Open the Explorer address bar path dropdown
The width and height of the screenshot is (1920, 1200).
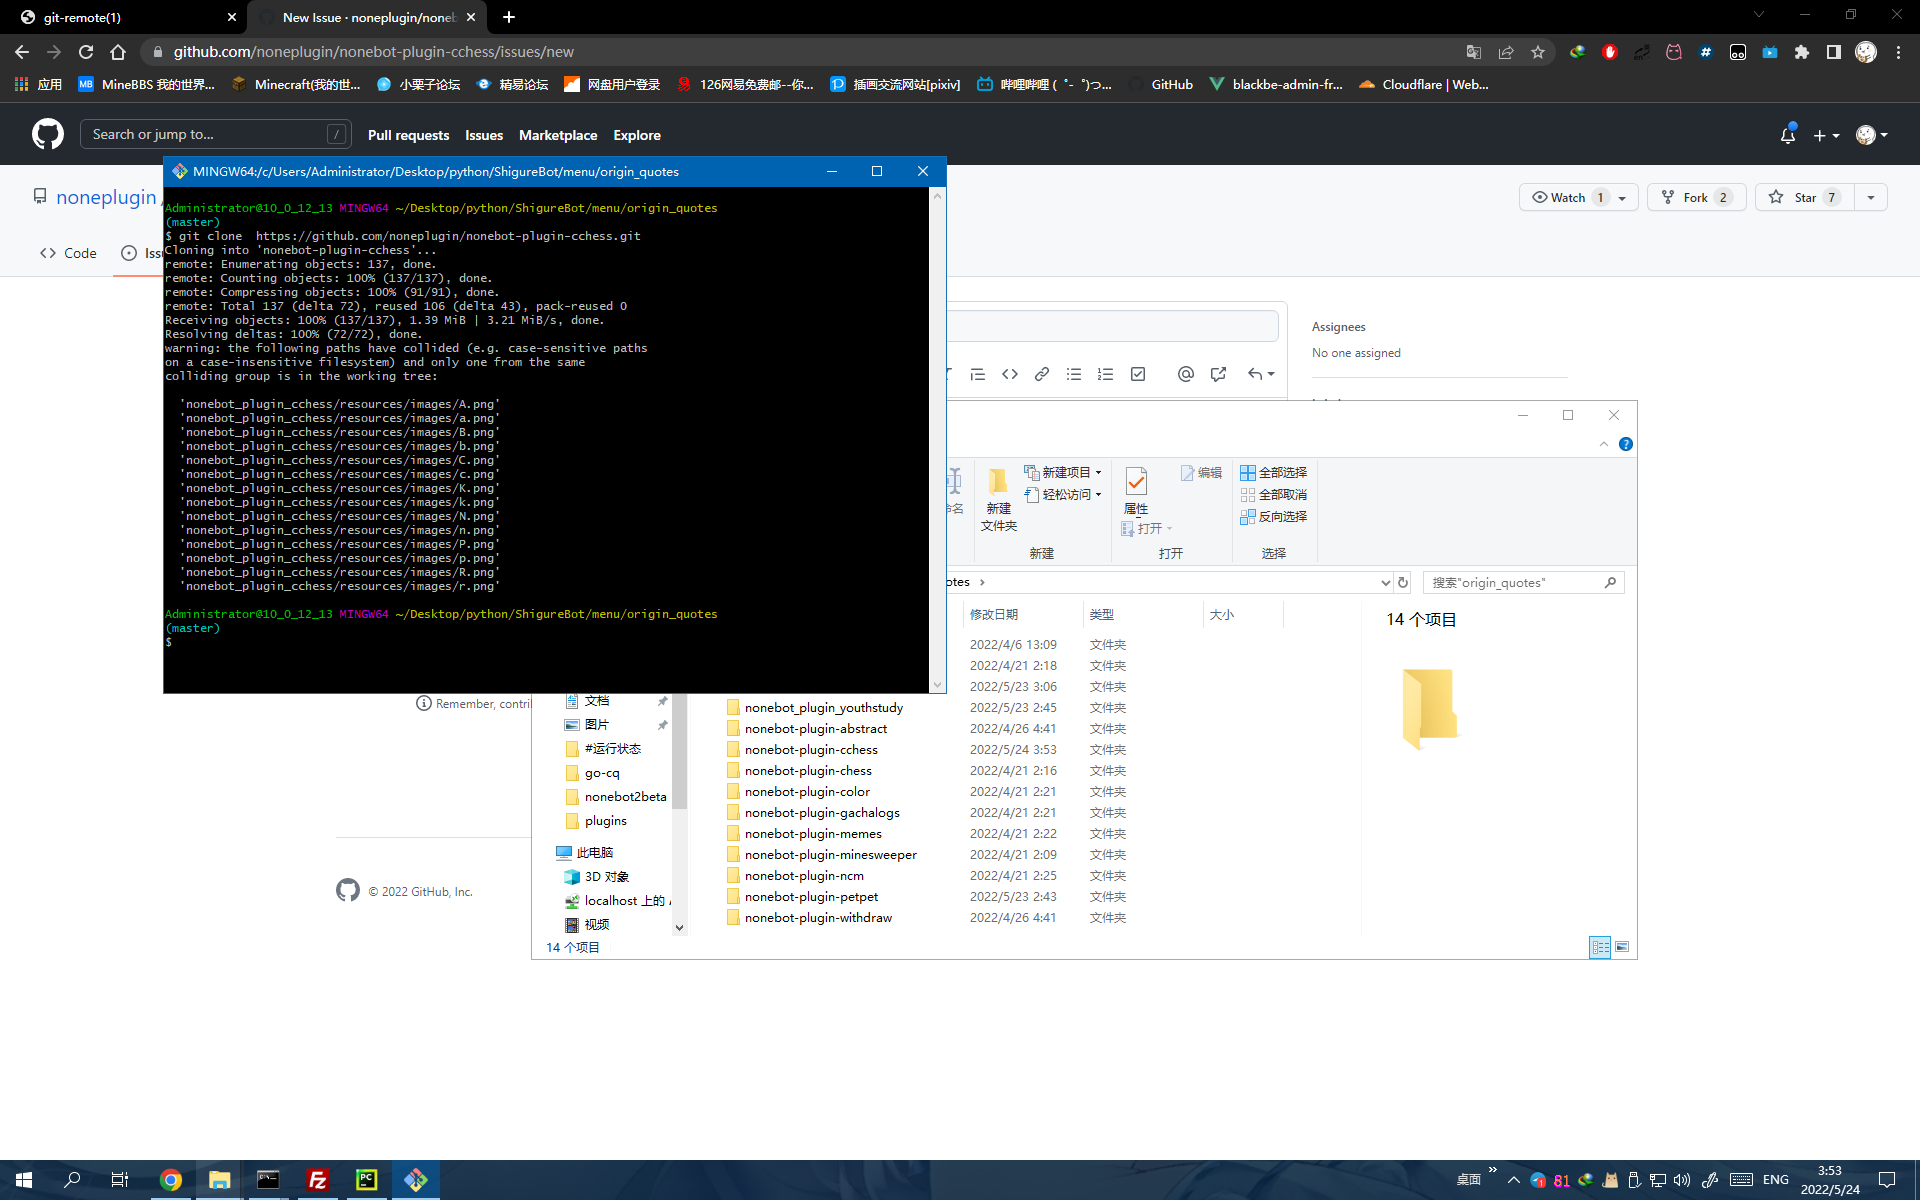pos(1385,581)
